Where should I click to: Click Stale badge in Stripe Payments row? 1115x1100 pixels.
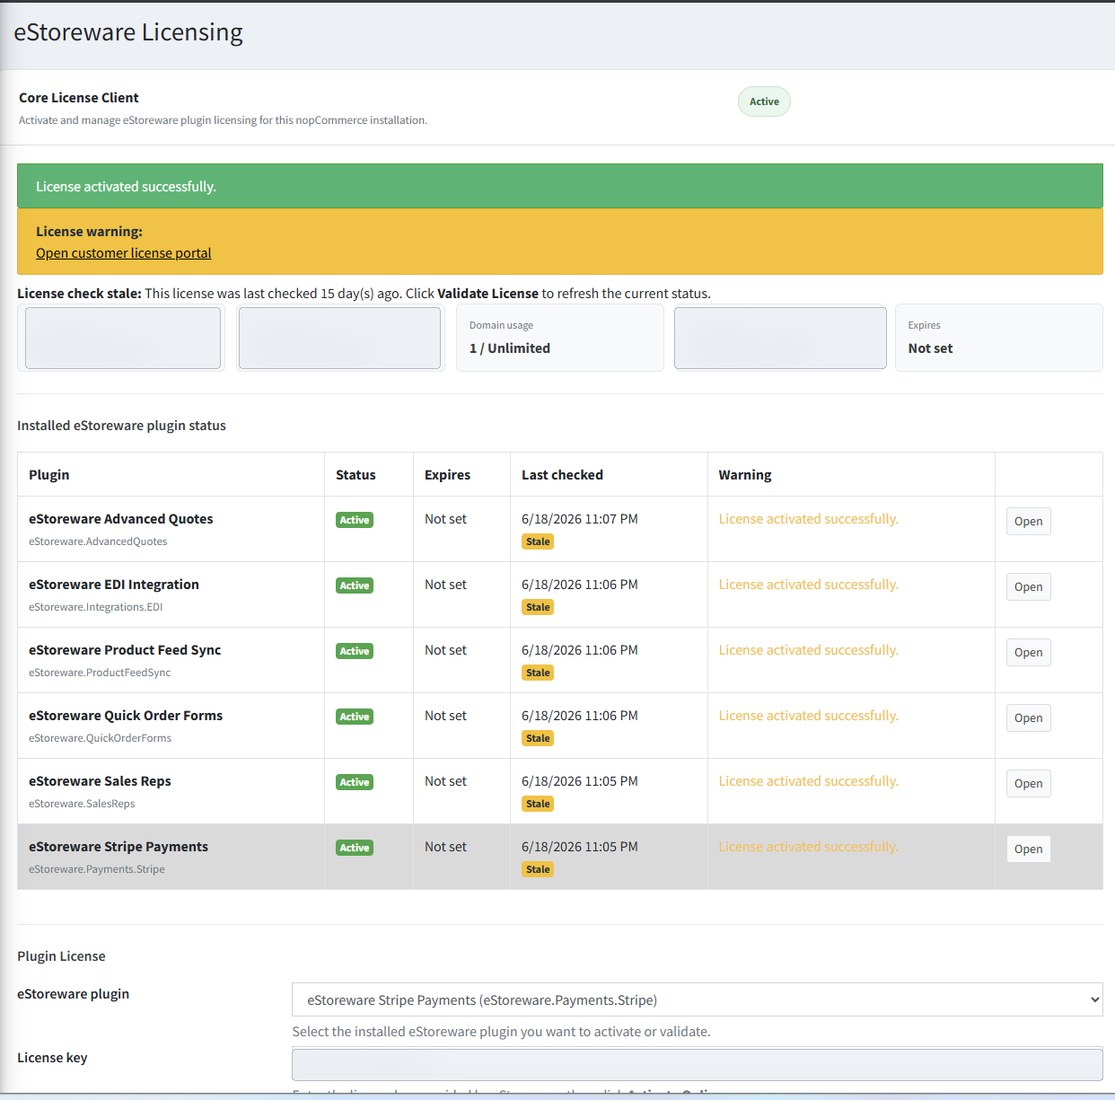point(538,869)
